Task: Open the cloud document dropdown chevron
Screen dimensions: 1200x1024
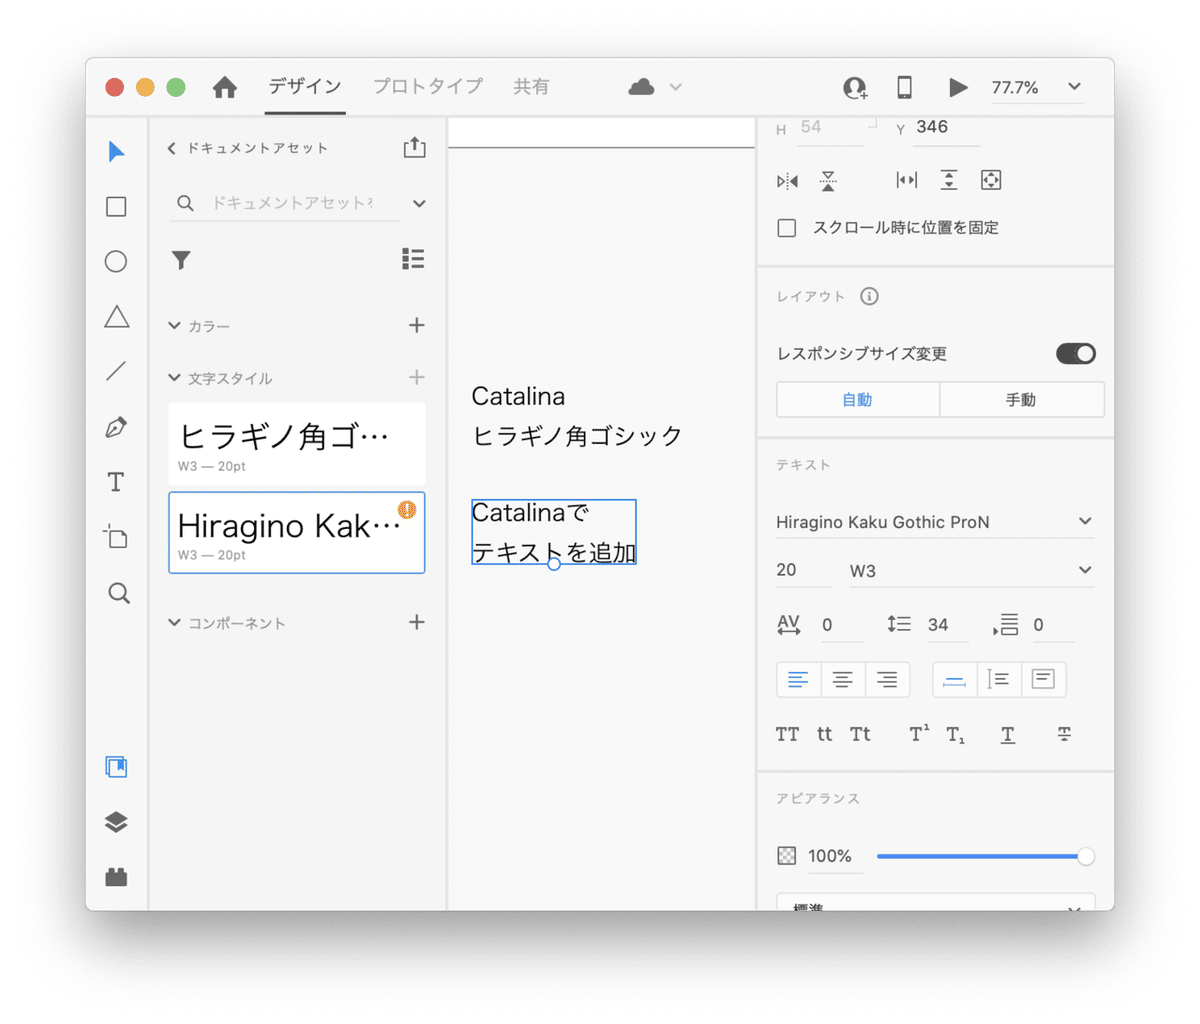Action: 676,88
